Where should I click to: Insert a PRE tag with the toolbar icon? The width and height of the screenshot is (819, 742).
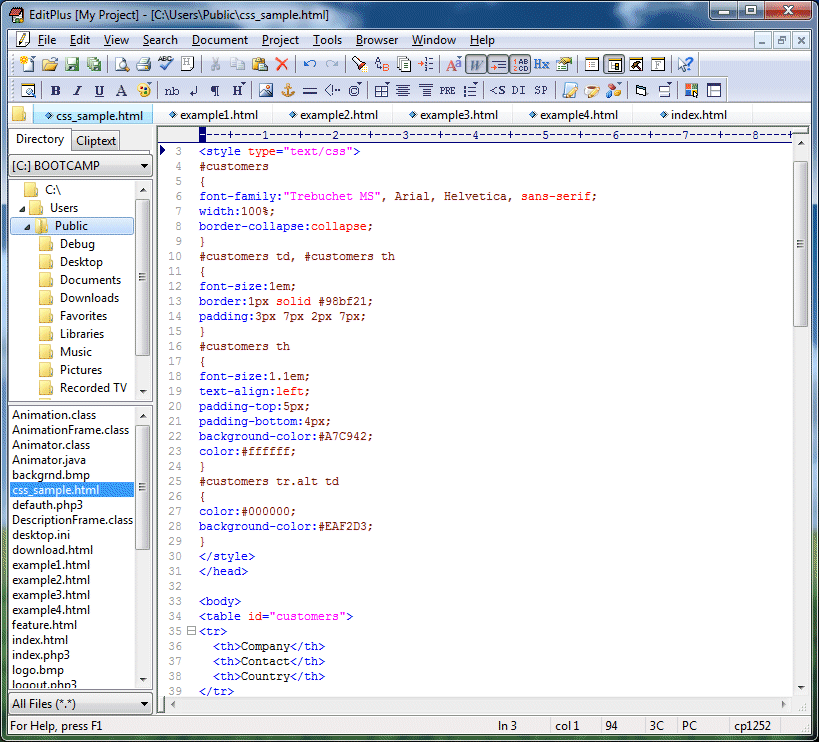click(x=446, y=90)
